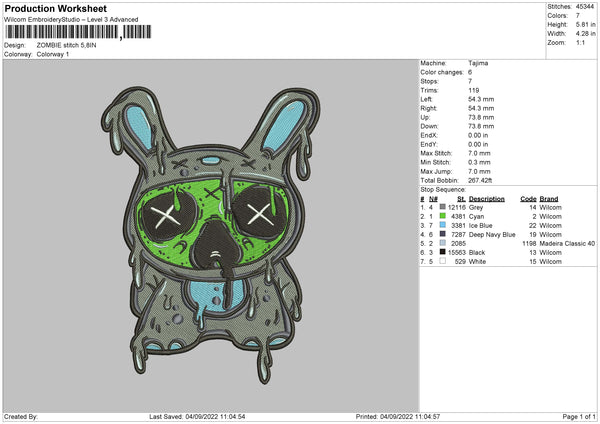Click the Black row stitch count '15563'
The image size is (600, 424).
click(x=457, y=253)
